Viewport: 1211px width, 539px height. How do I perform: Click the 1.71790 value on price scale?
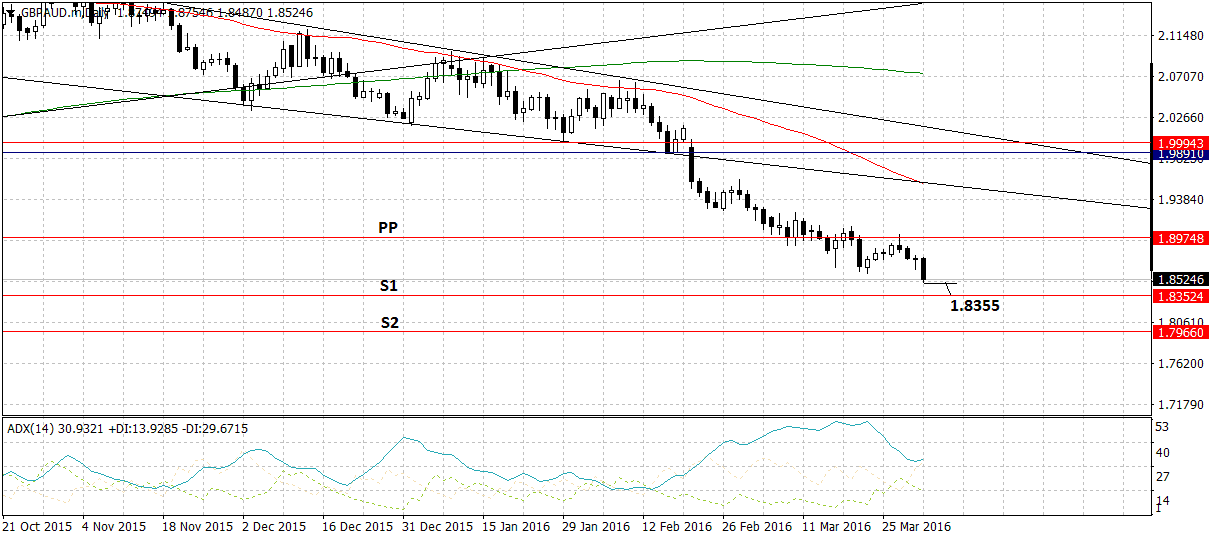coord(1176,405)
